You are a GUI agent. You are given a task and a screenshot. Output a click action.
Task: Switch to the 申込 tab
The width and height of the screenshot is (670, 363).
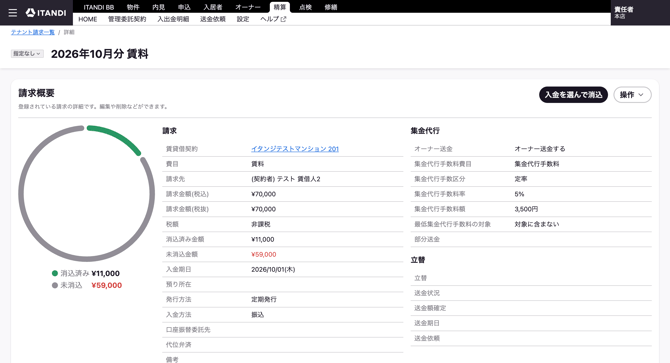tap(184, 7)
